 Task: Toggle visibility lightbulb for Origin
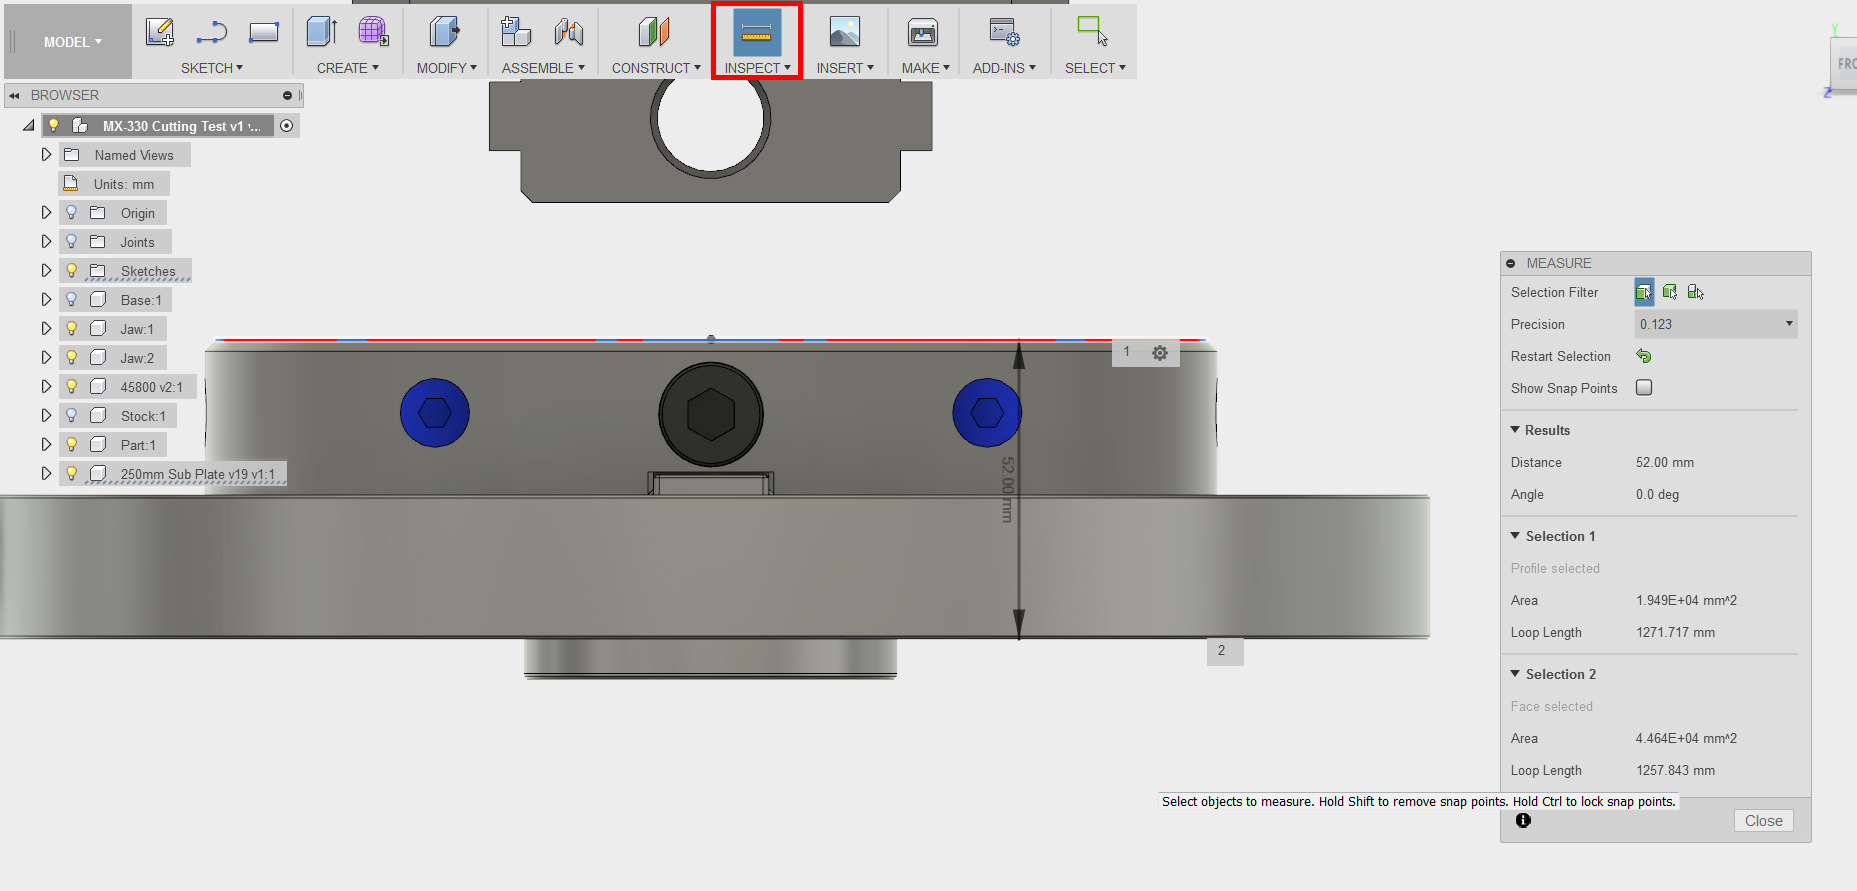(71, 213)
